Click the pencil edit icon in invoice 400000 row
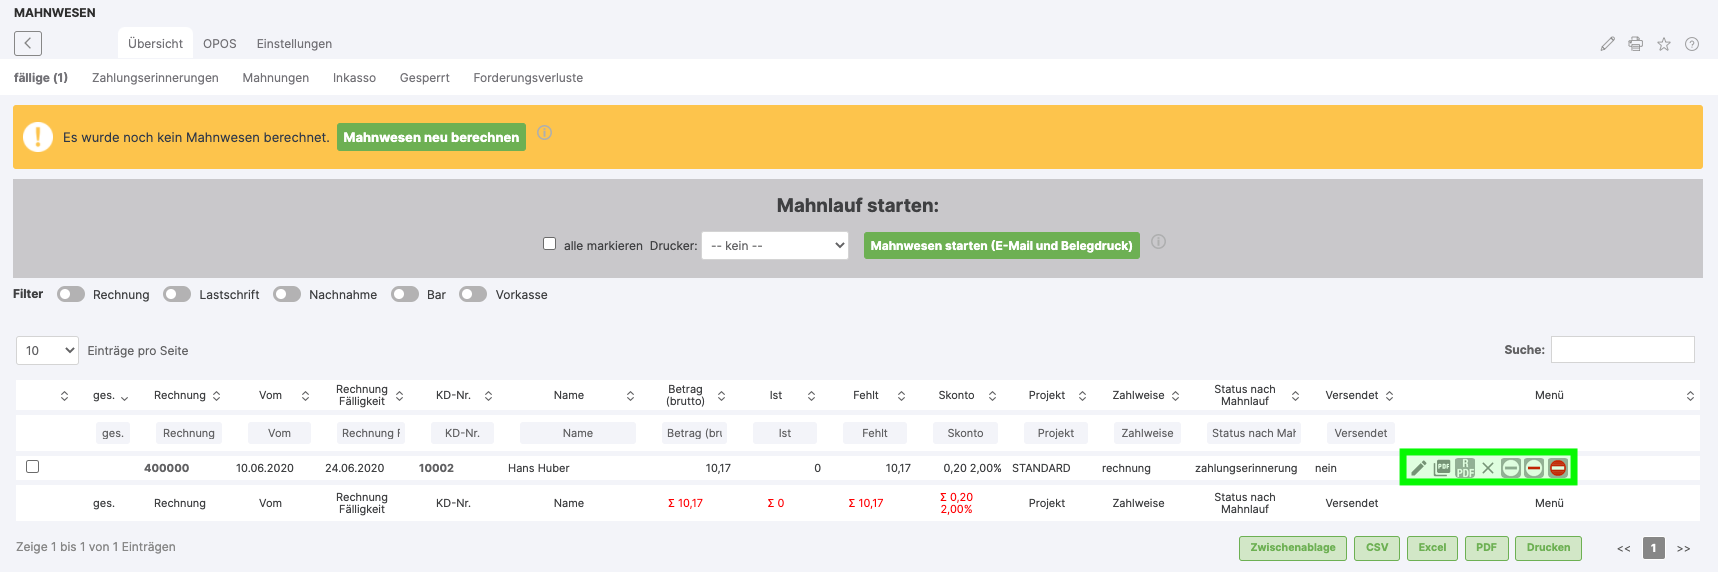This screenshot has width=1718, height=572. click(1418, 468)
